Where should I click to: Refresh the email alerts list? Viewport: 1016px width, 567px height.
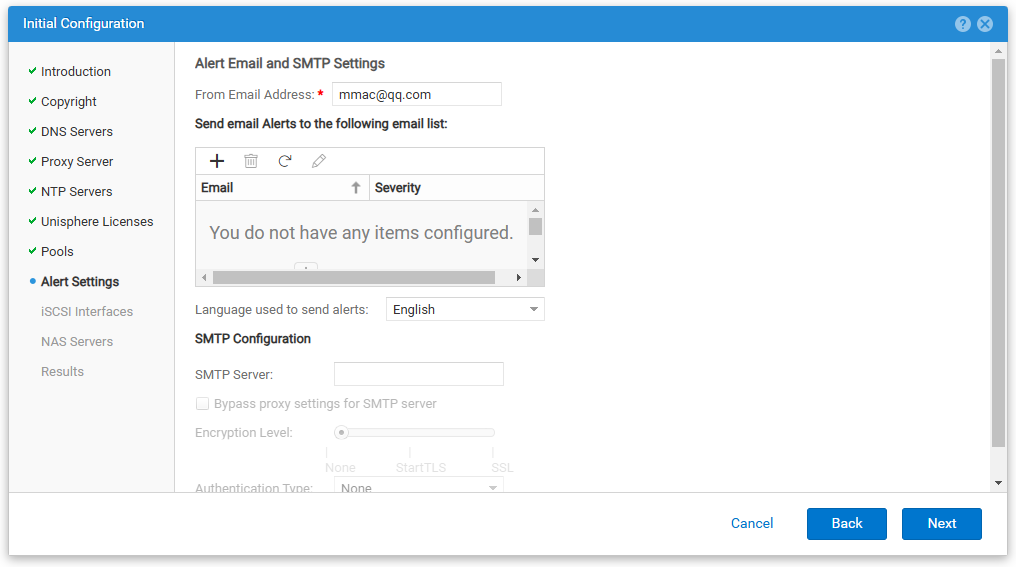click(x=285, y=161)
